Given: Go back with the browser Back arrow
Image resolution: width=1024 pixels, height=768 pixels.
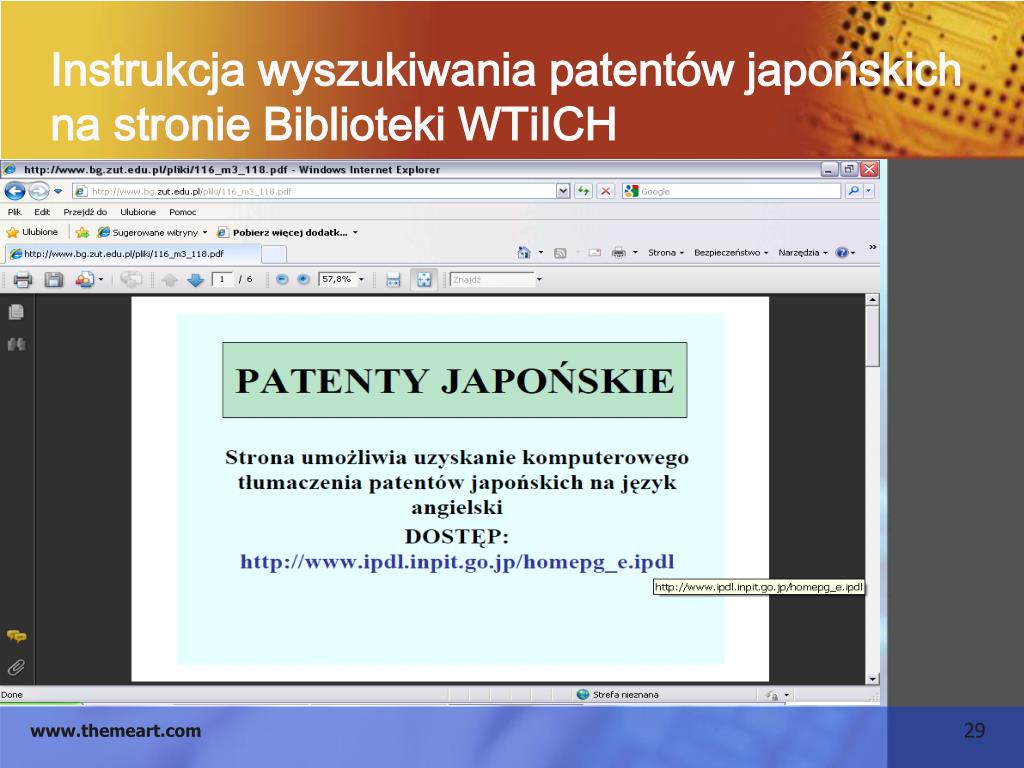Looking at the screenshot, I should coord(15,191).
